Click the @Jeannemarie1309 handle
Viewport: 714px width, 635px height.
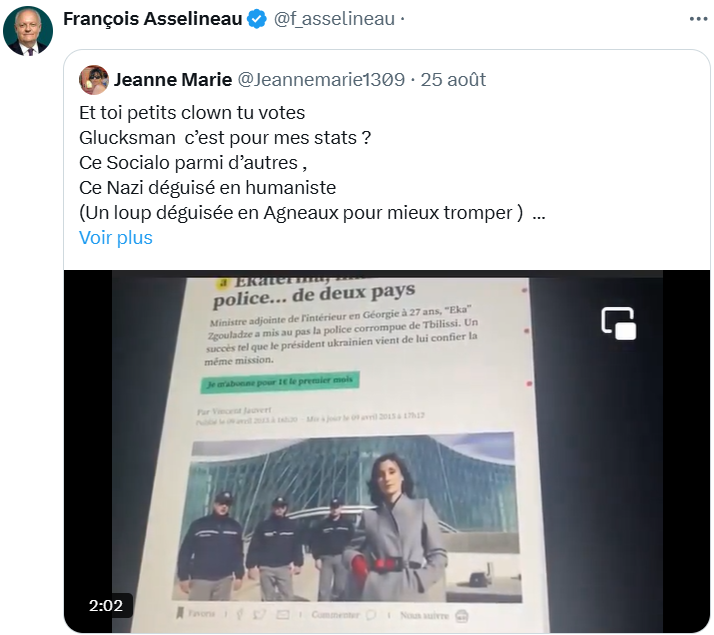click(x=321, y=80)
